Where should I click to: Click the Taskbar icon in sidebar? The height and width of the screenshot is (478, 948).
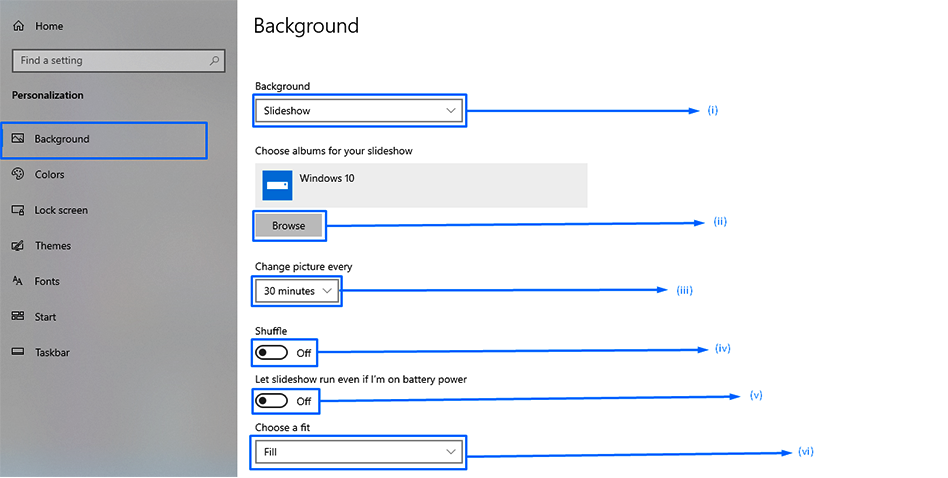17,353
